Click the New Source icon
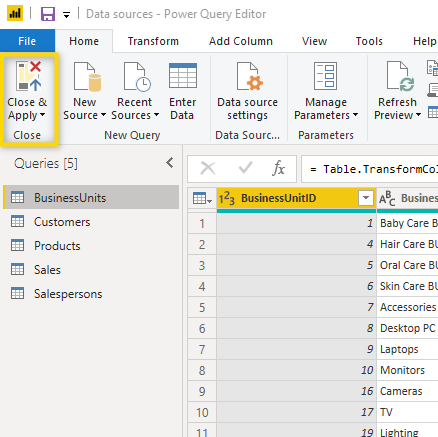The image size is (438, 437). 87,76
